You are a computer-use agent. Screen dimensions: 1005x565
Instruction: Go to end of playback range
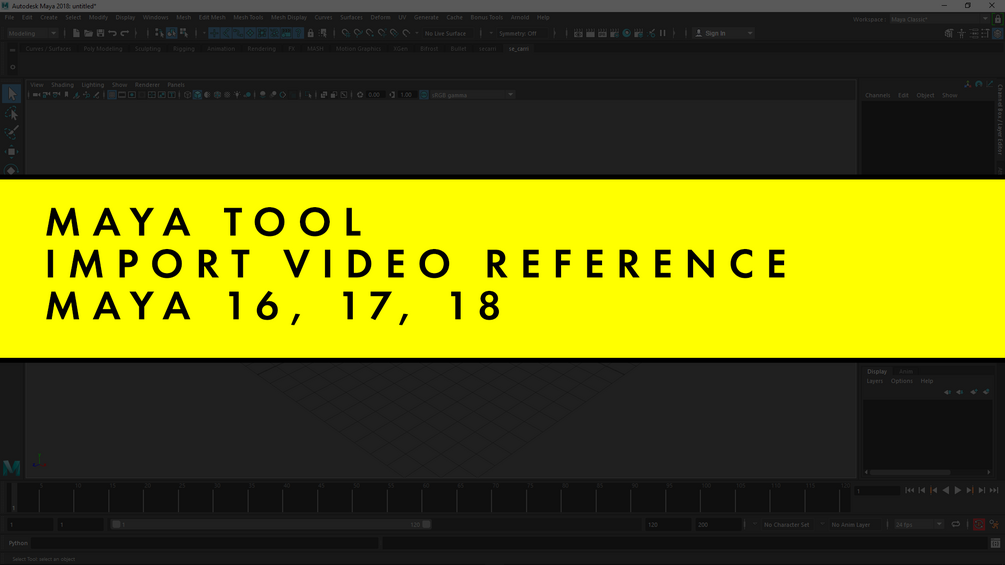[x=993, y=491]
